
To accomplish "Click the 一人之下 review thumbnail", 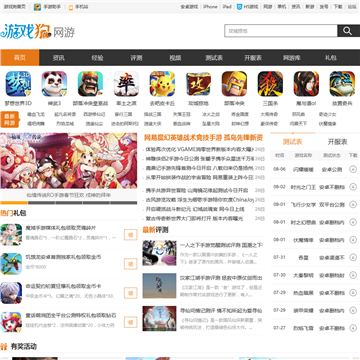I will [159, 253].
